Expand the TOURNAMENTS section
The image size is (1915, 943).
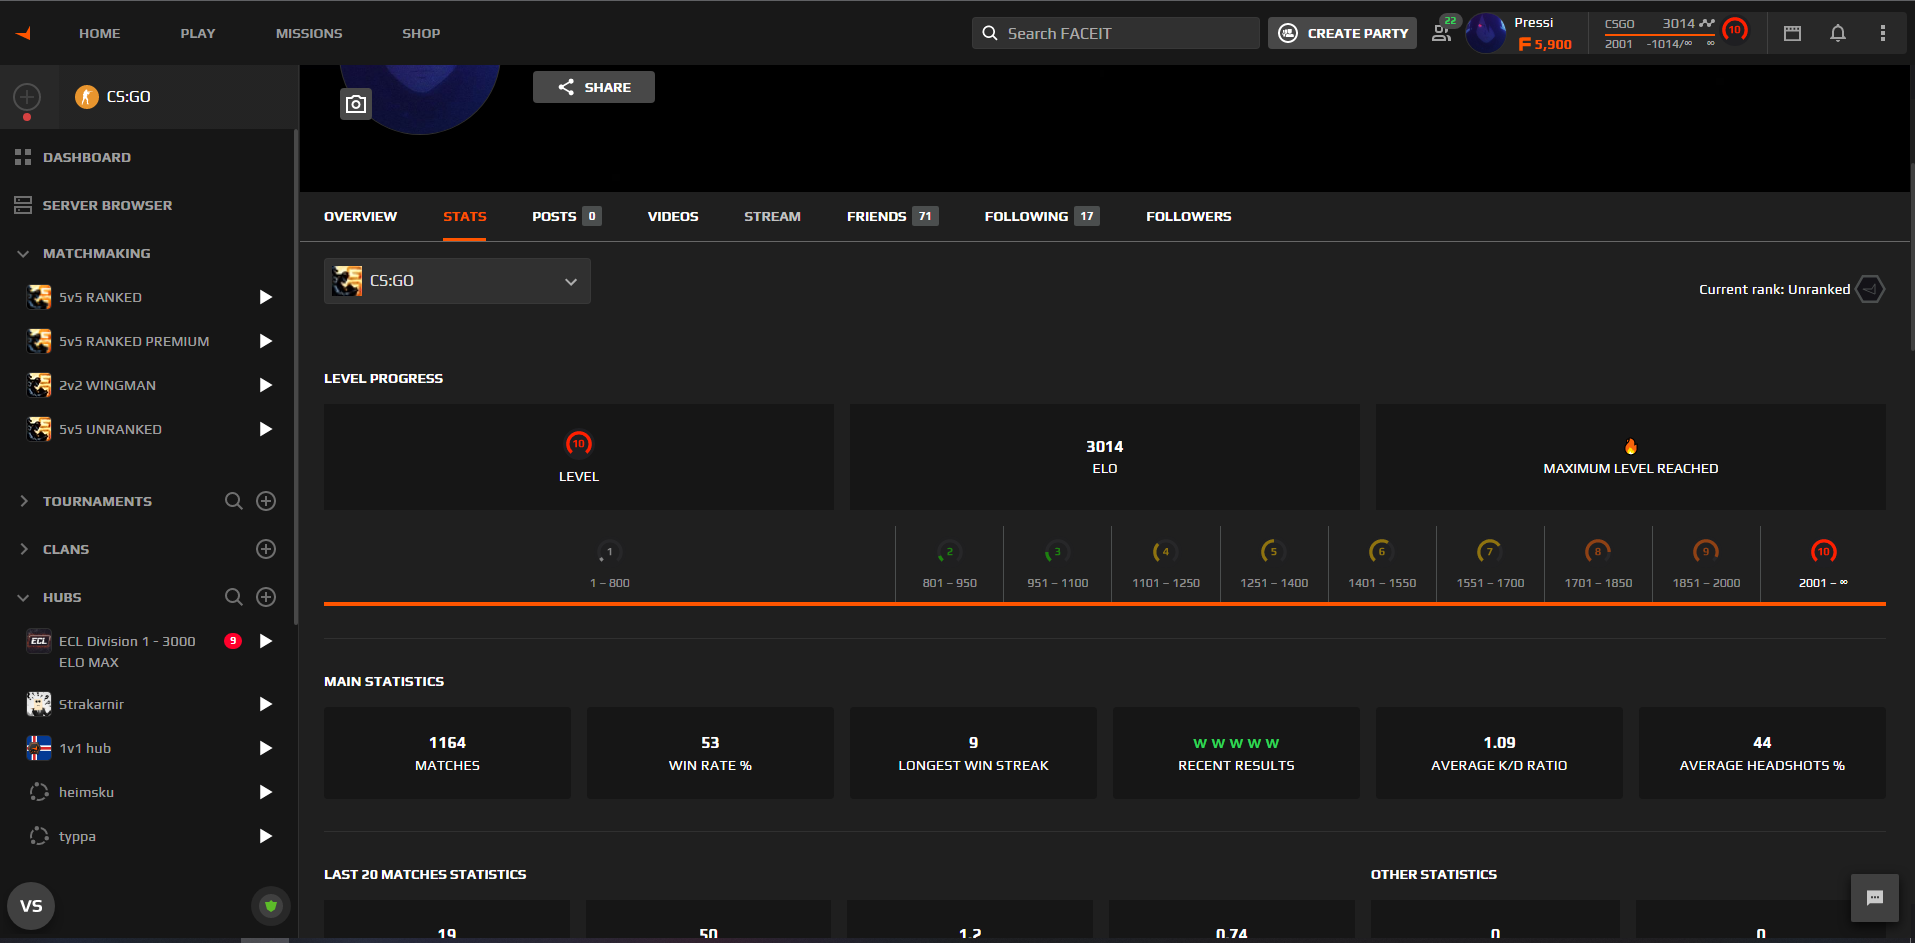(x=23, y=501)
